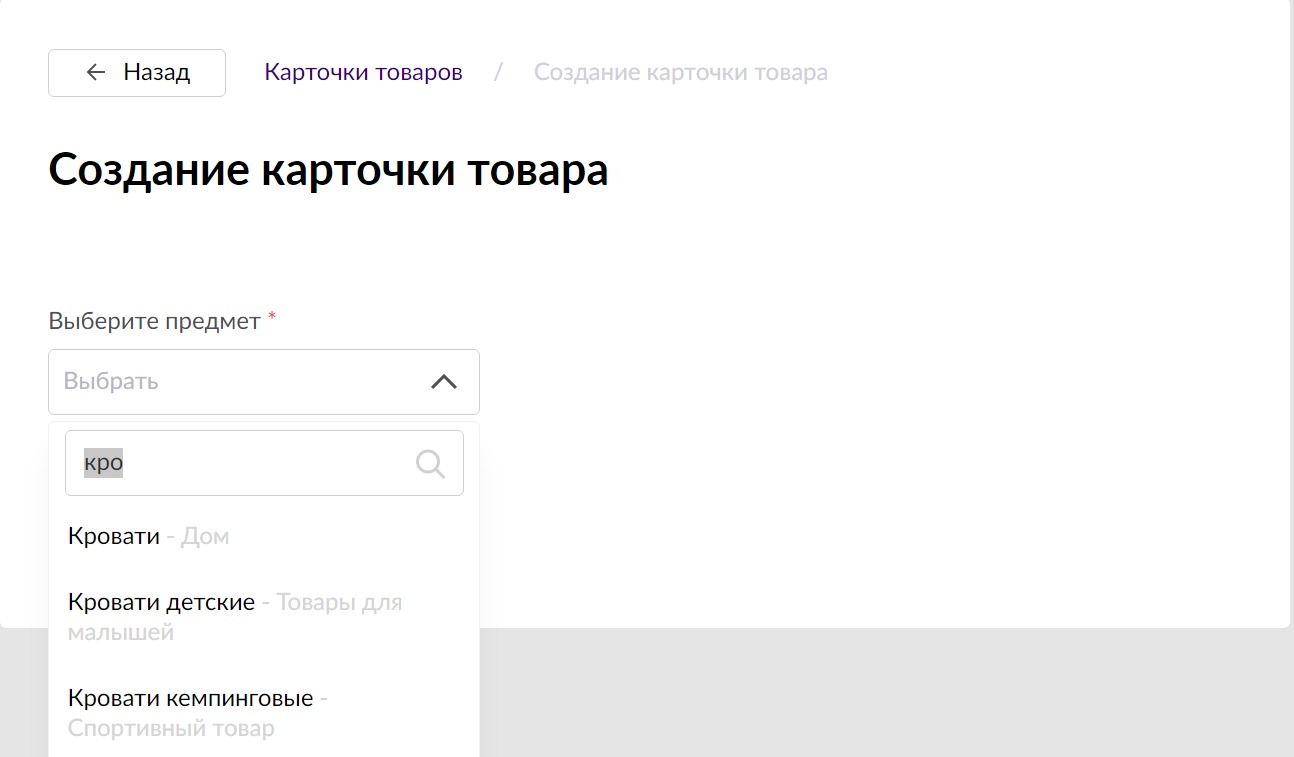
Task: Select Кровати детские option
Action: point(264,617)
